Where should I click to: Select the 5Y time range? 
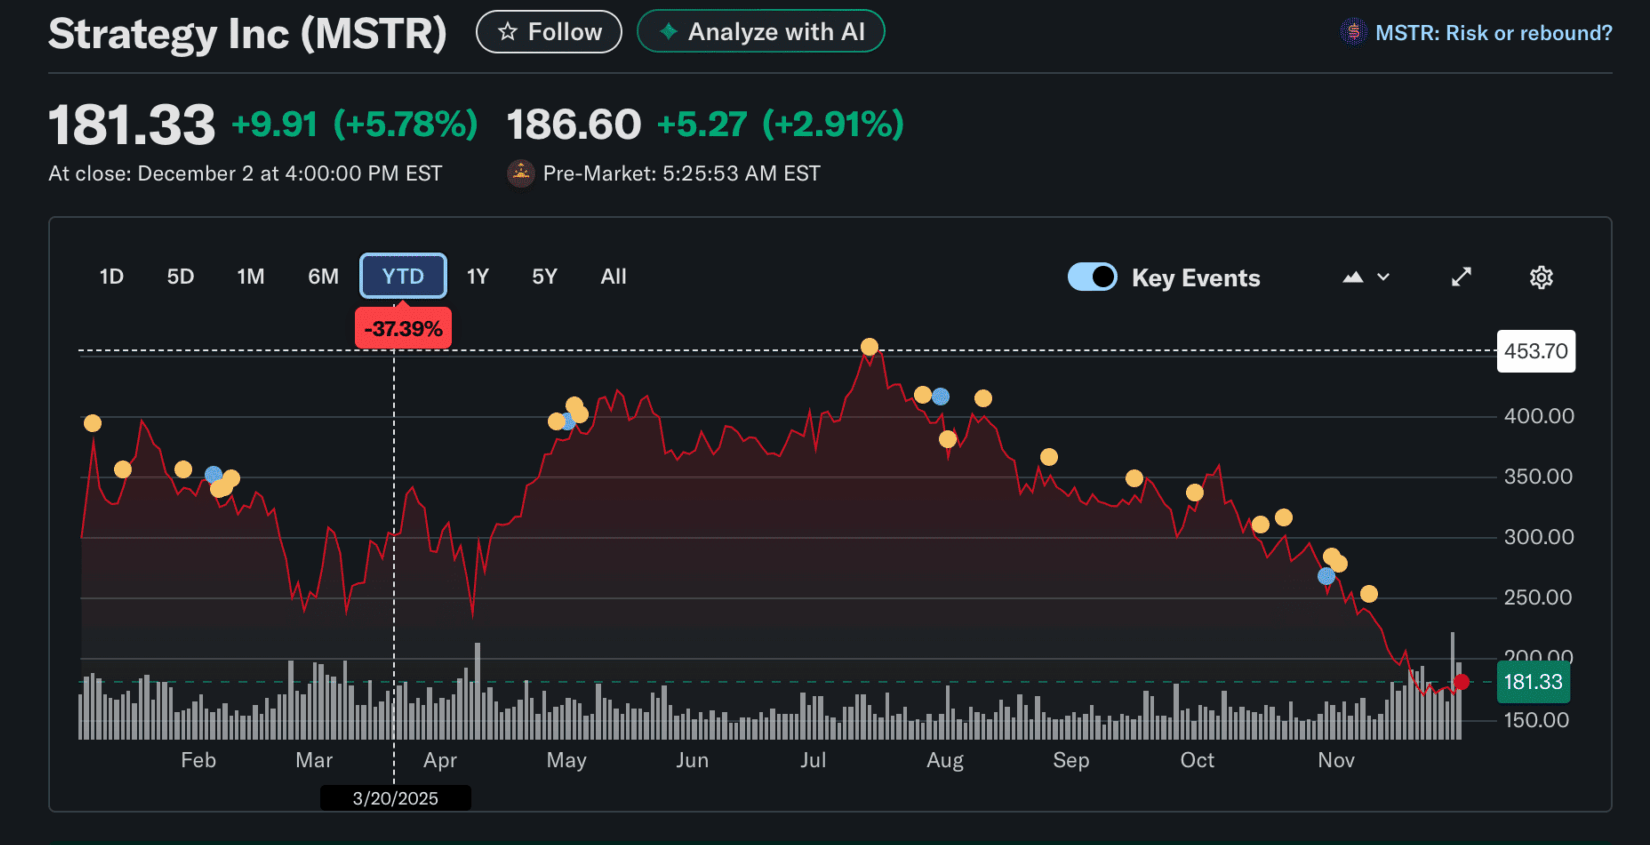tap(544, 276)
